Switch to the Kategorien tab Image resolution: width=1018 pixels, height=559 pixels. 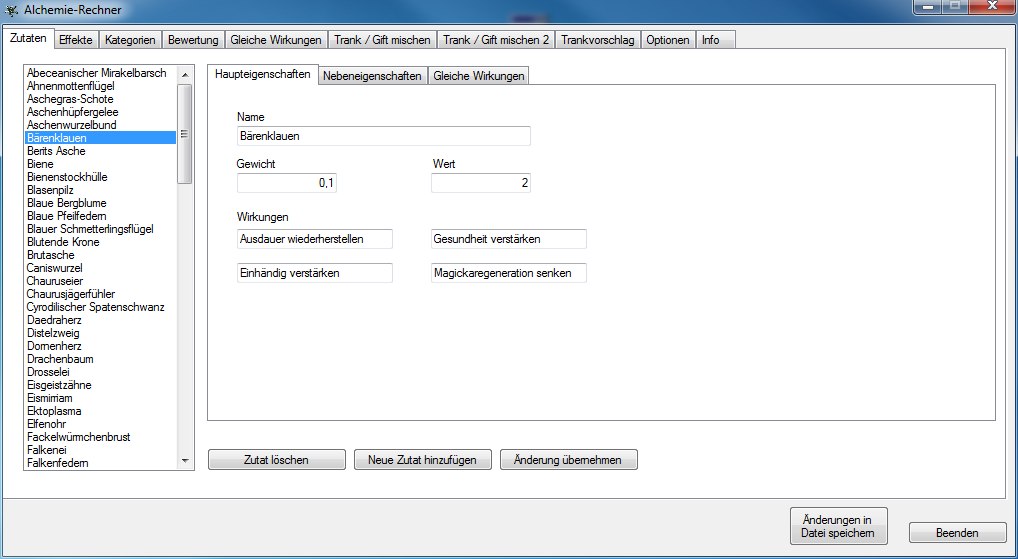pos(130,40)
